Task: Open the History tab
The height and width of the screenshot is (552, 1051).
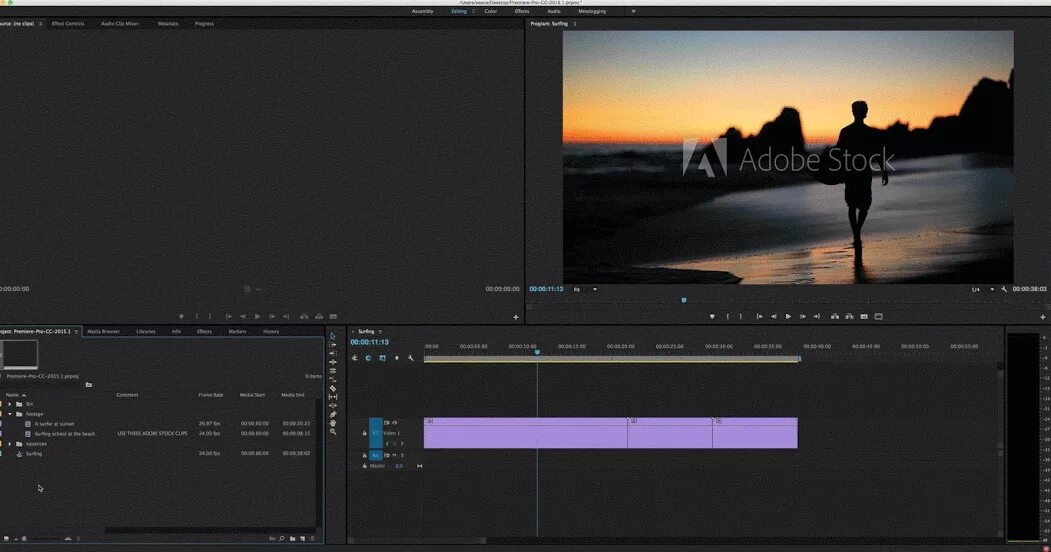Action: (x=271, y=332)
